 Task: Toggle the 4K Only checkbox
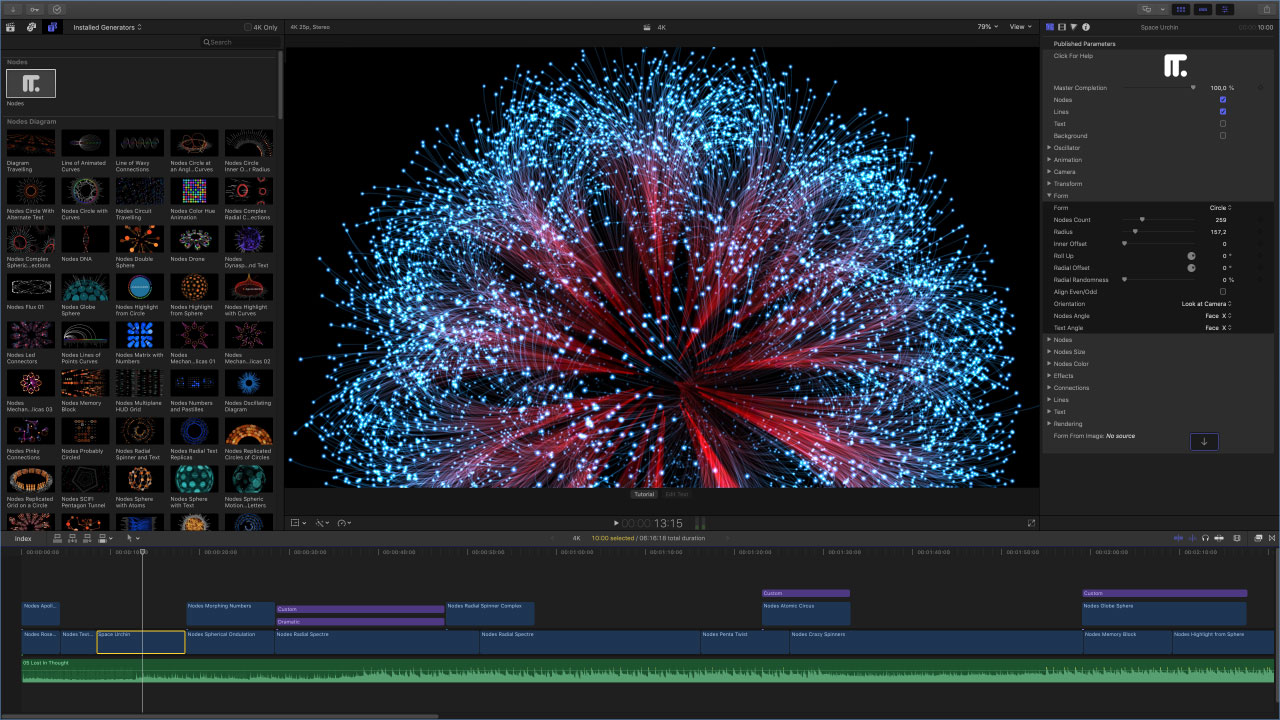click(x=248, y=27)
